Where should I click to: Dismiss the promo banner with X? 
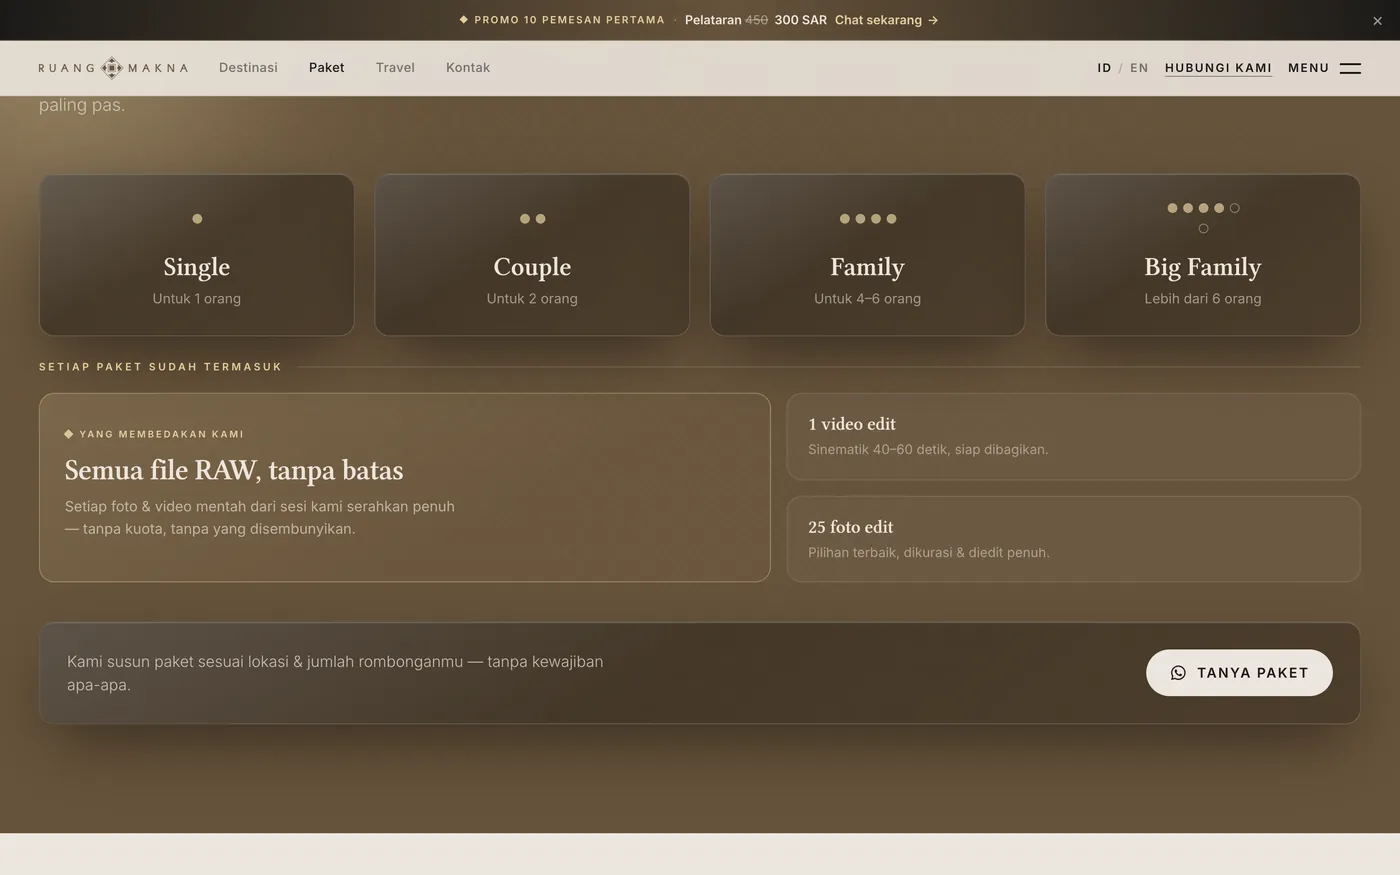(x=1377, y=21)
